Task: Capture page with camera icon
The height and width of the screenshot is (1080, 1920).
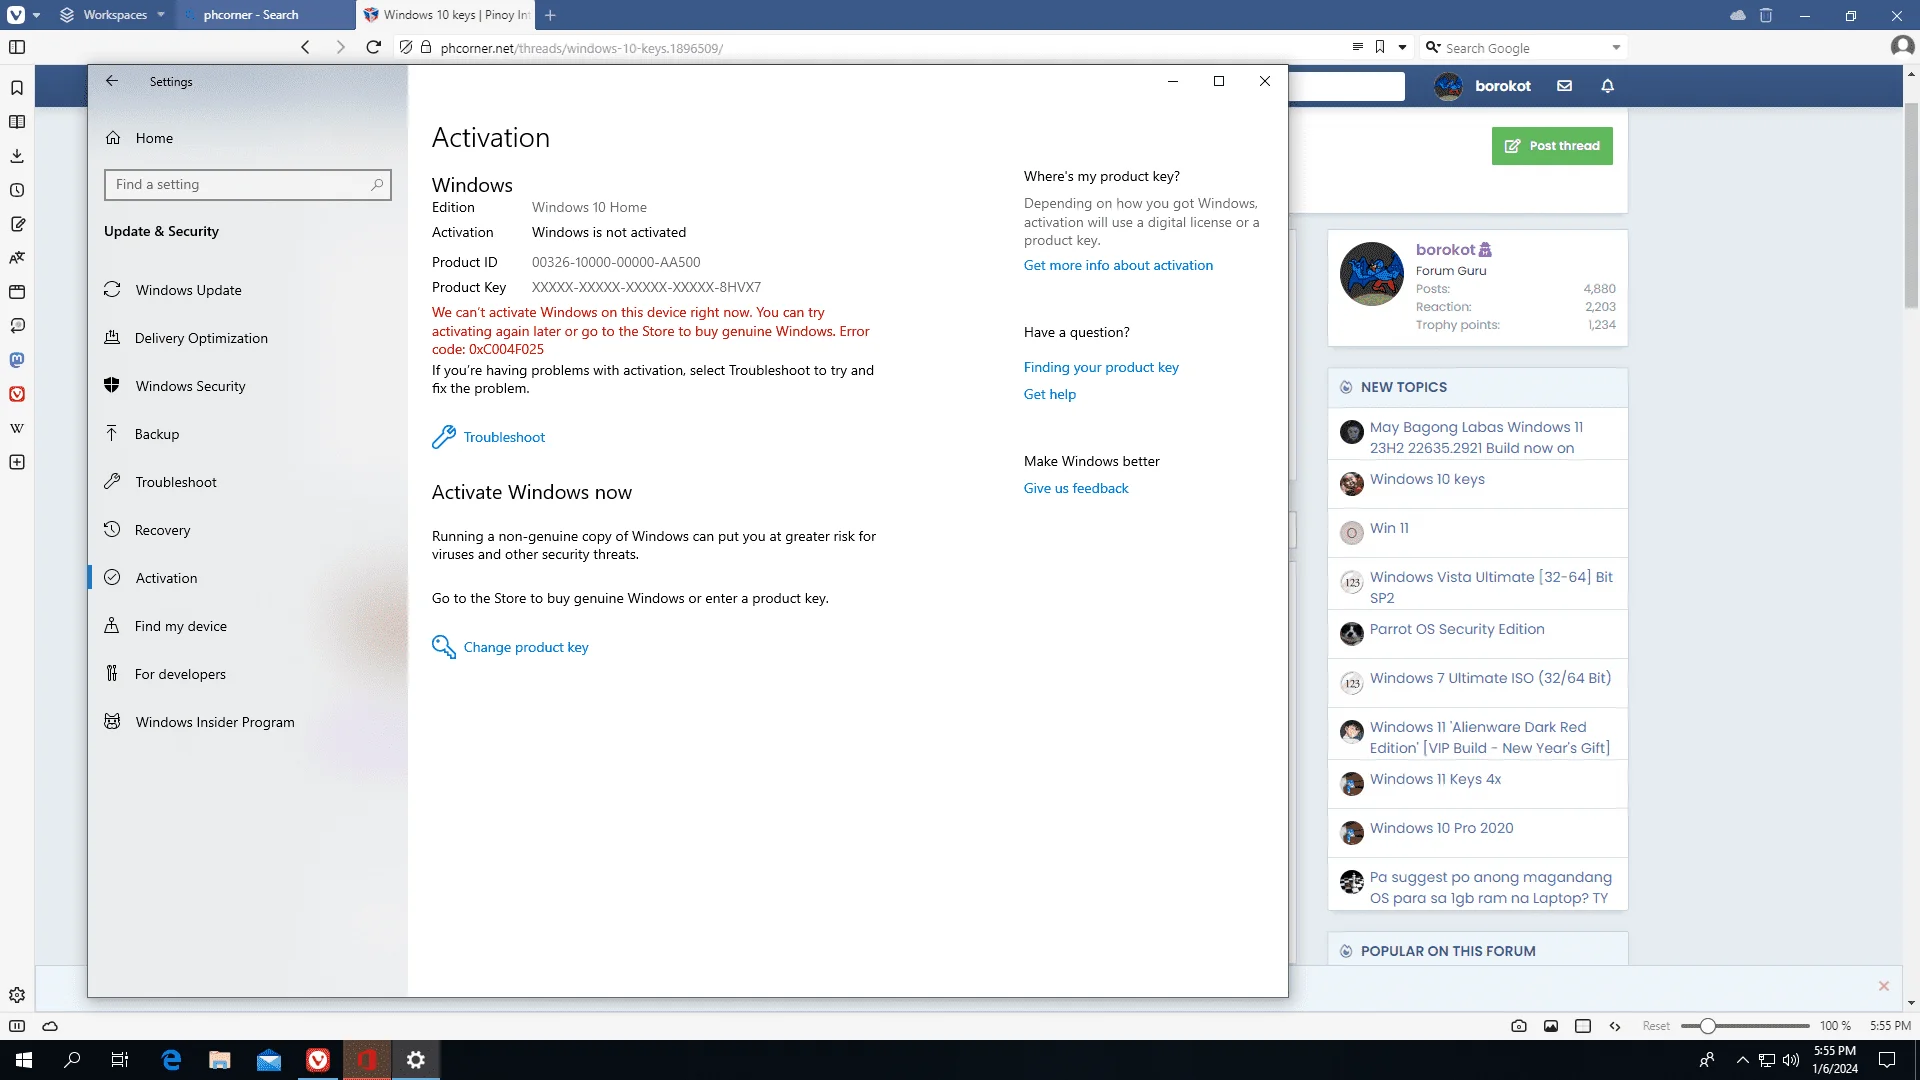Action: coord(1519,1026)
